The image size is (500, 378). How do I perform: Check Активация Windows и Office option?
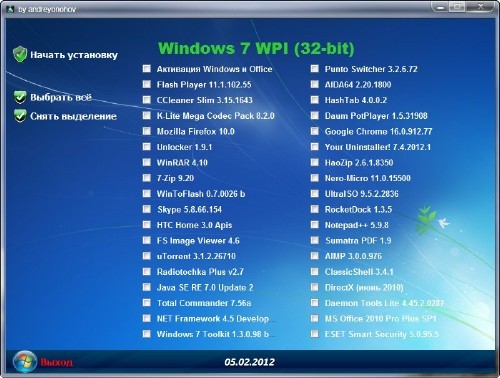(x=147, y=69)
